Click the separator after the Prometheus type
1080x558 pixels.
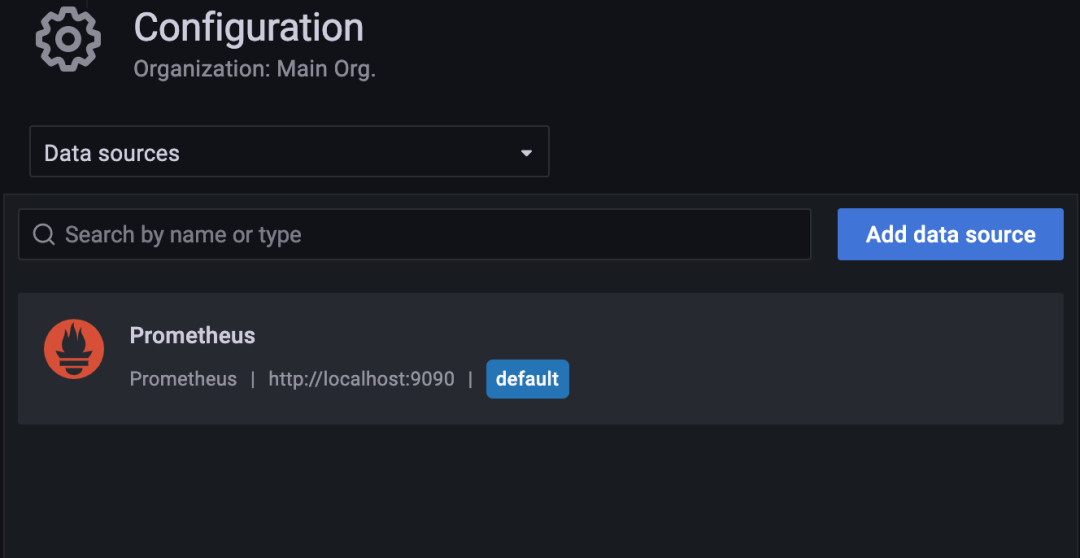tap(253, 379)
